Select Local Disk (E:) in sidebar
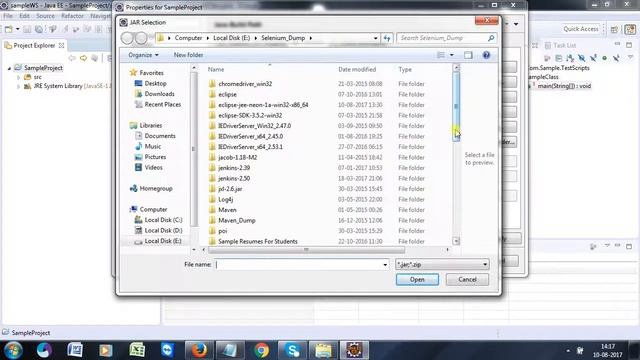Image resolution: width=640 pixels, height=360 pixels. coord(163,241)
